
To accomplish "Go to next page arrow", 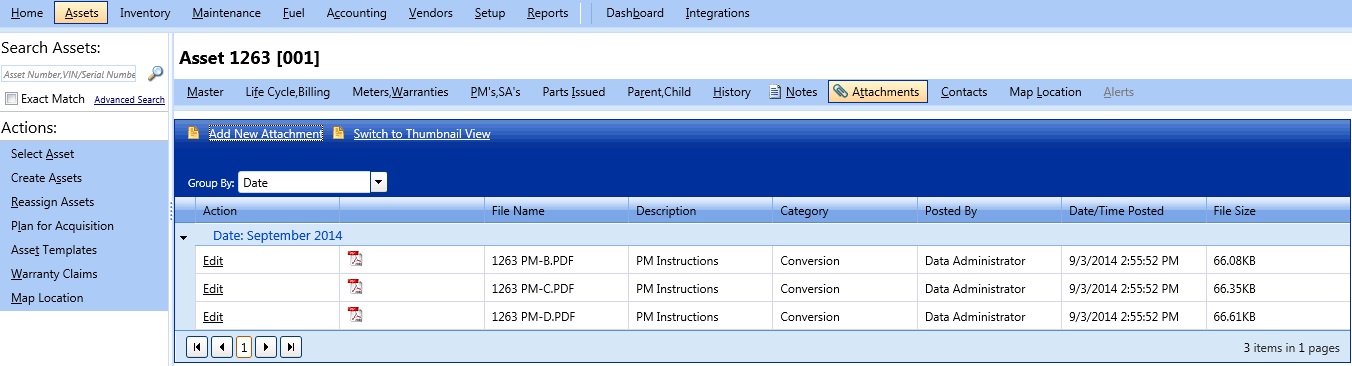I will coord(266,347).
